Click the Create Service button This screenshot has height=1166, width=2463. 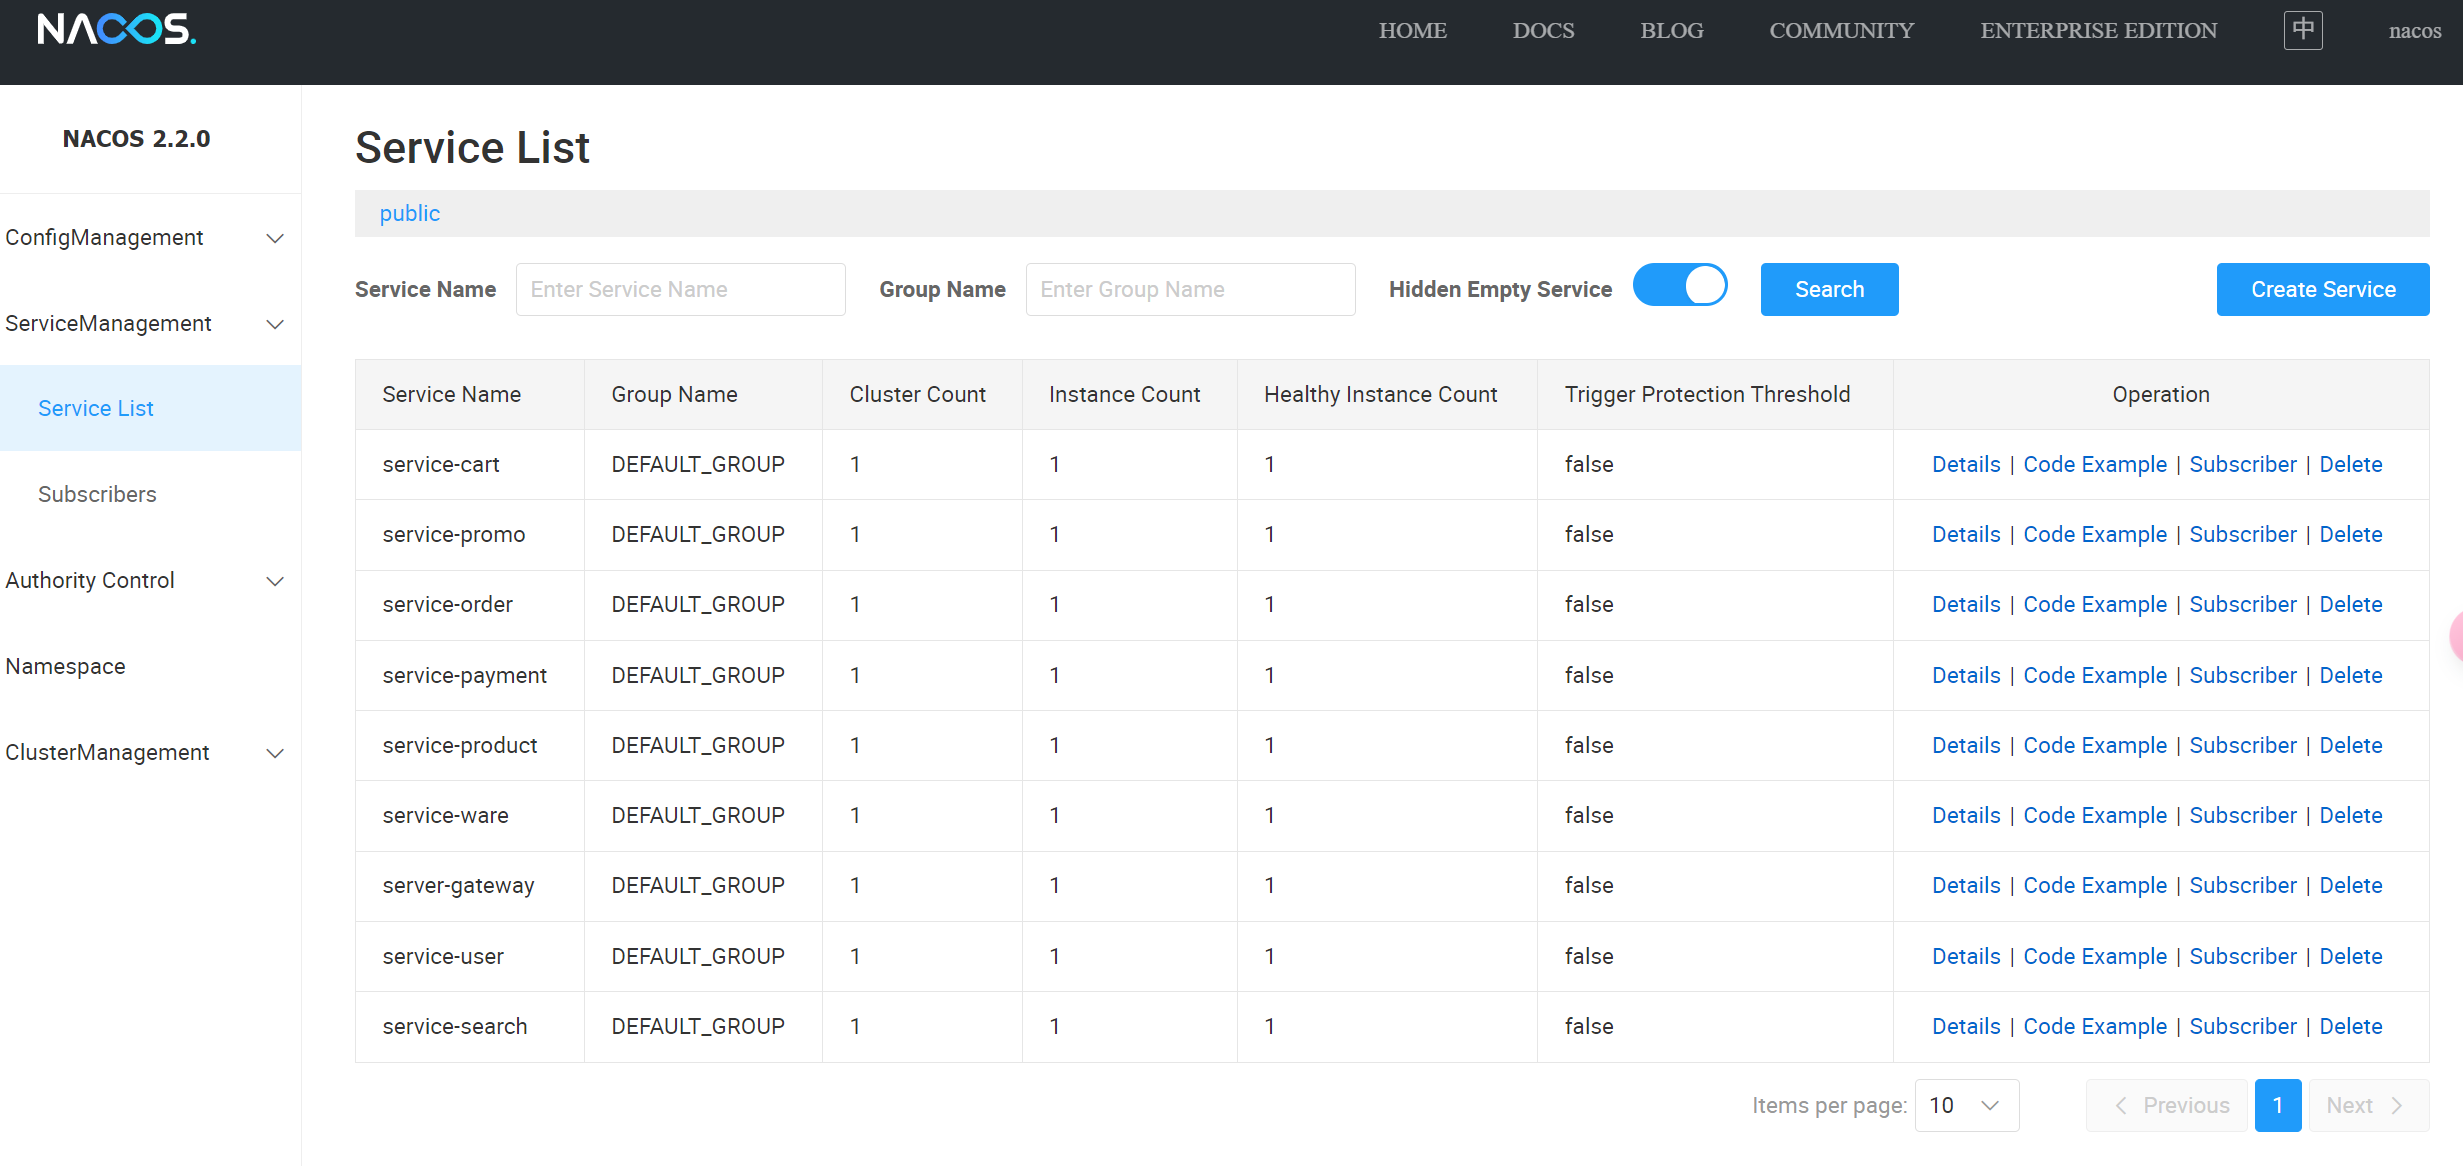[2322, 290]
